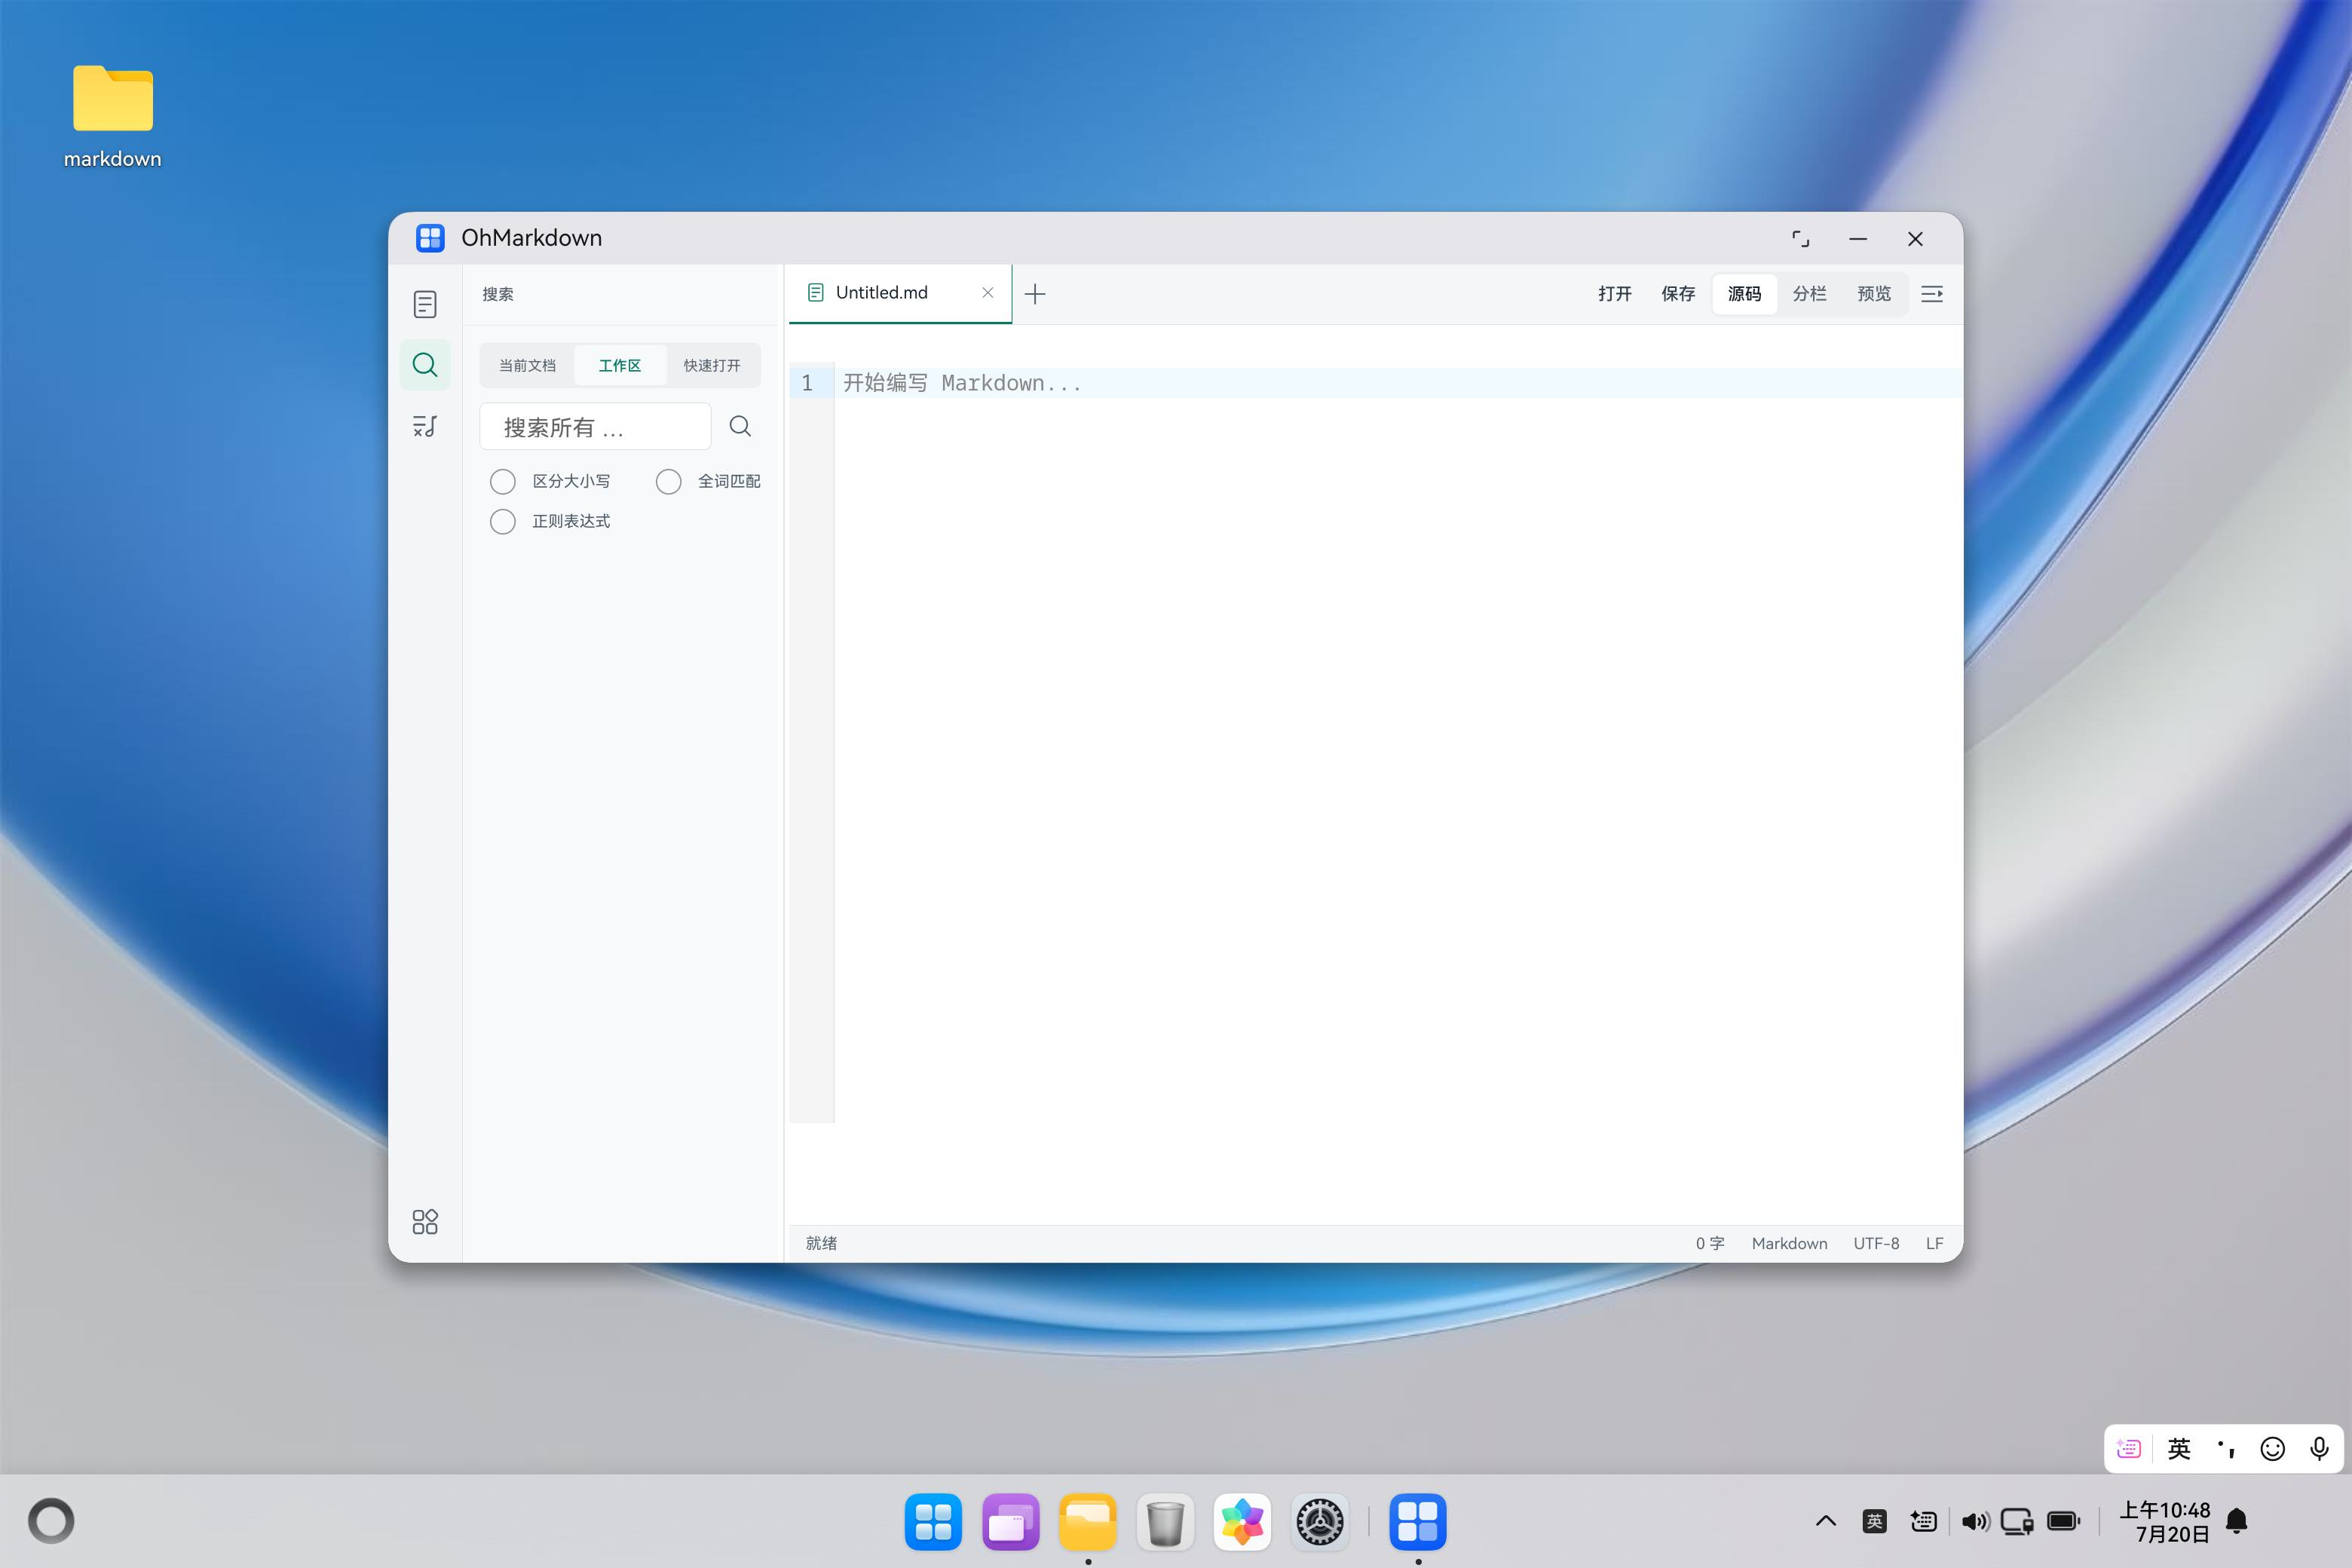Click the OhMarkdown icon in dock

click(x=1418, y=1521)
